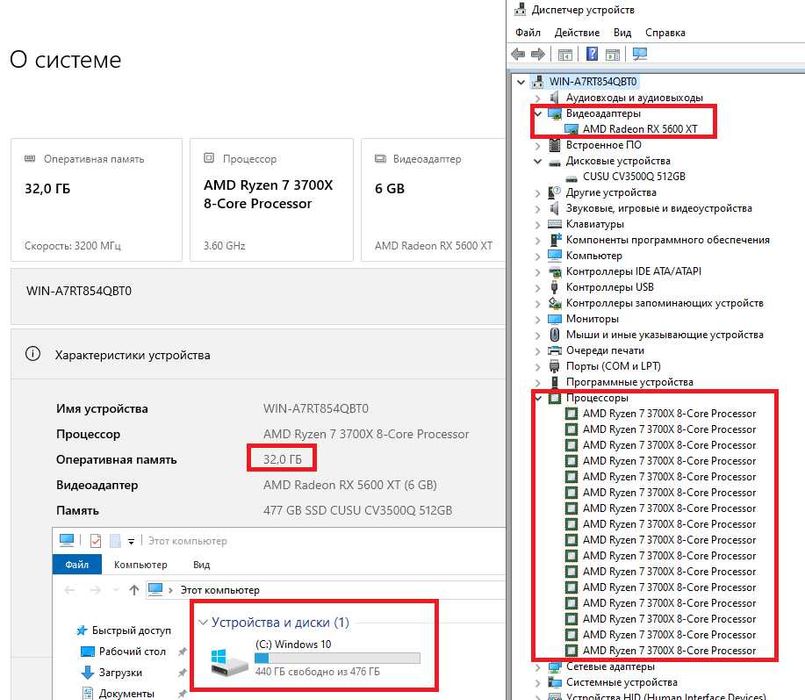Expand Компоненты программного обеспечения category
Viewport: 805px width, 700px height.
(x=538, y=240)
